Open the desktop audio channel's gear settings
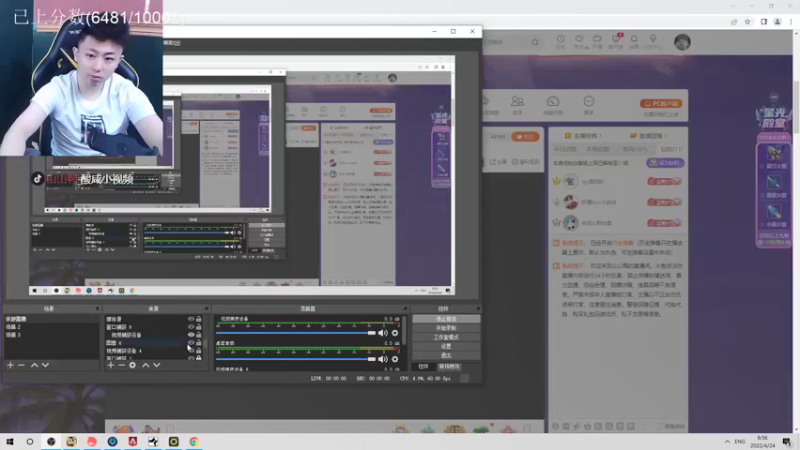The height and width of the screenshot is (450, 800). pos(395,359)
